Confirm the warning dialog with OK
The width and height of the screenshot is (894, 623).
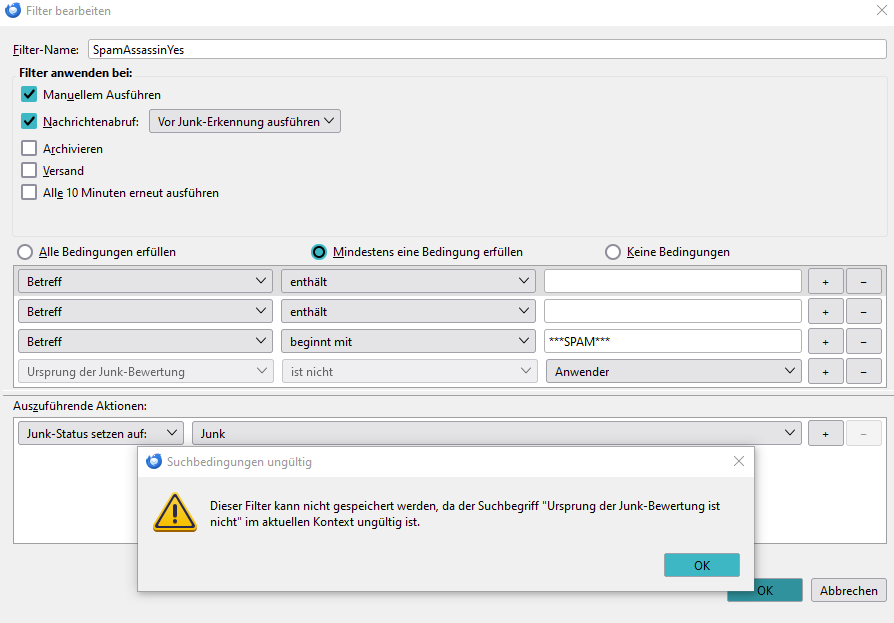(x=701, y=565)
